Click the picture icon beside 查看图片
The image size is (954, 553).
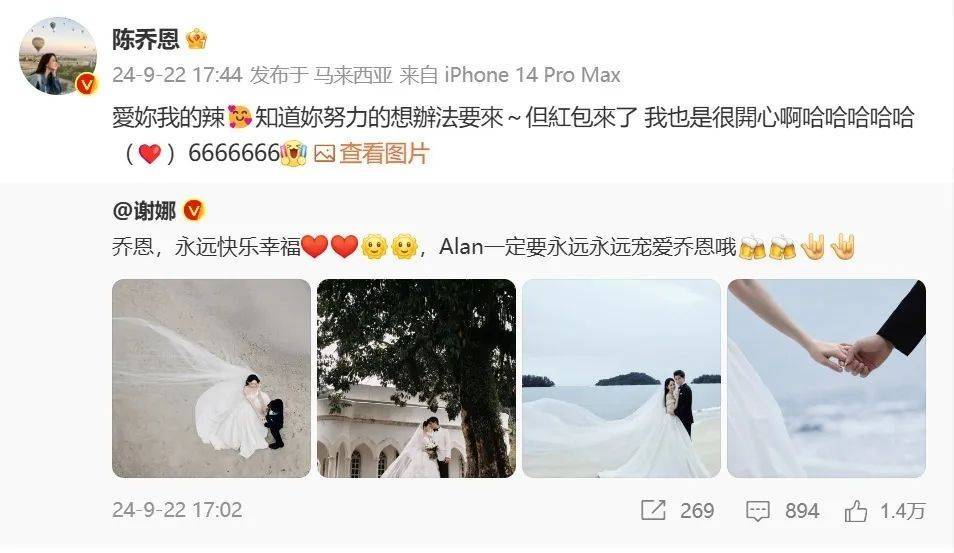pos(324,153)
